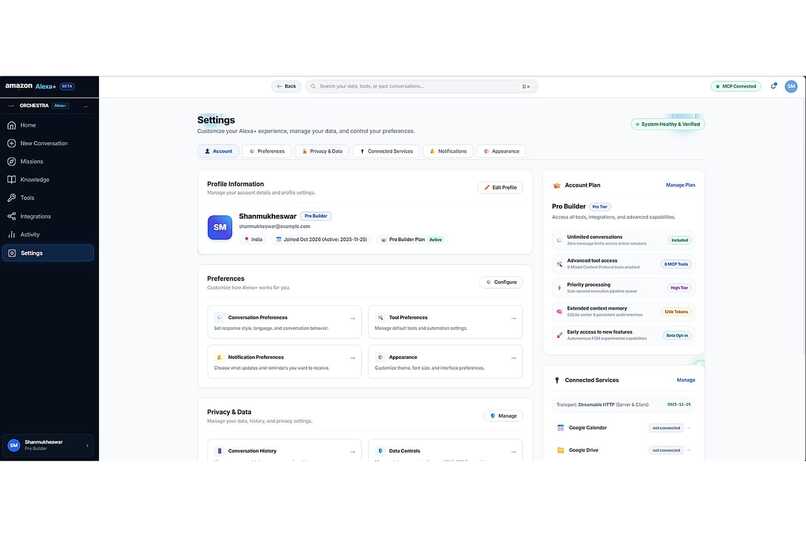Click the BETA label next to Alexa+

(x=67, y=86)
